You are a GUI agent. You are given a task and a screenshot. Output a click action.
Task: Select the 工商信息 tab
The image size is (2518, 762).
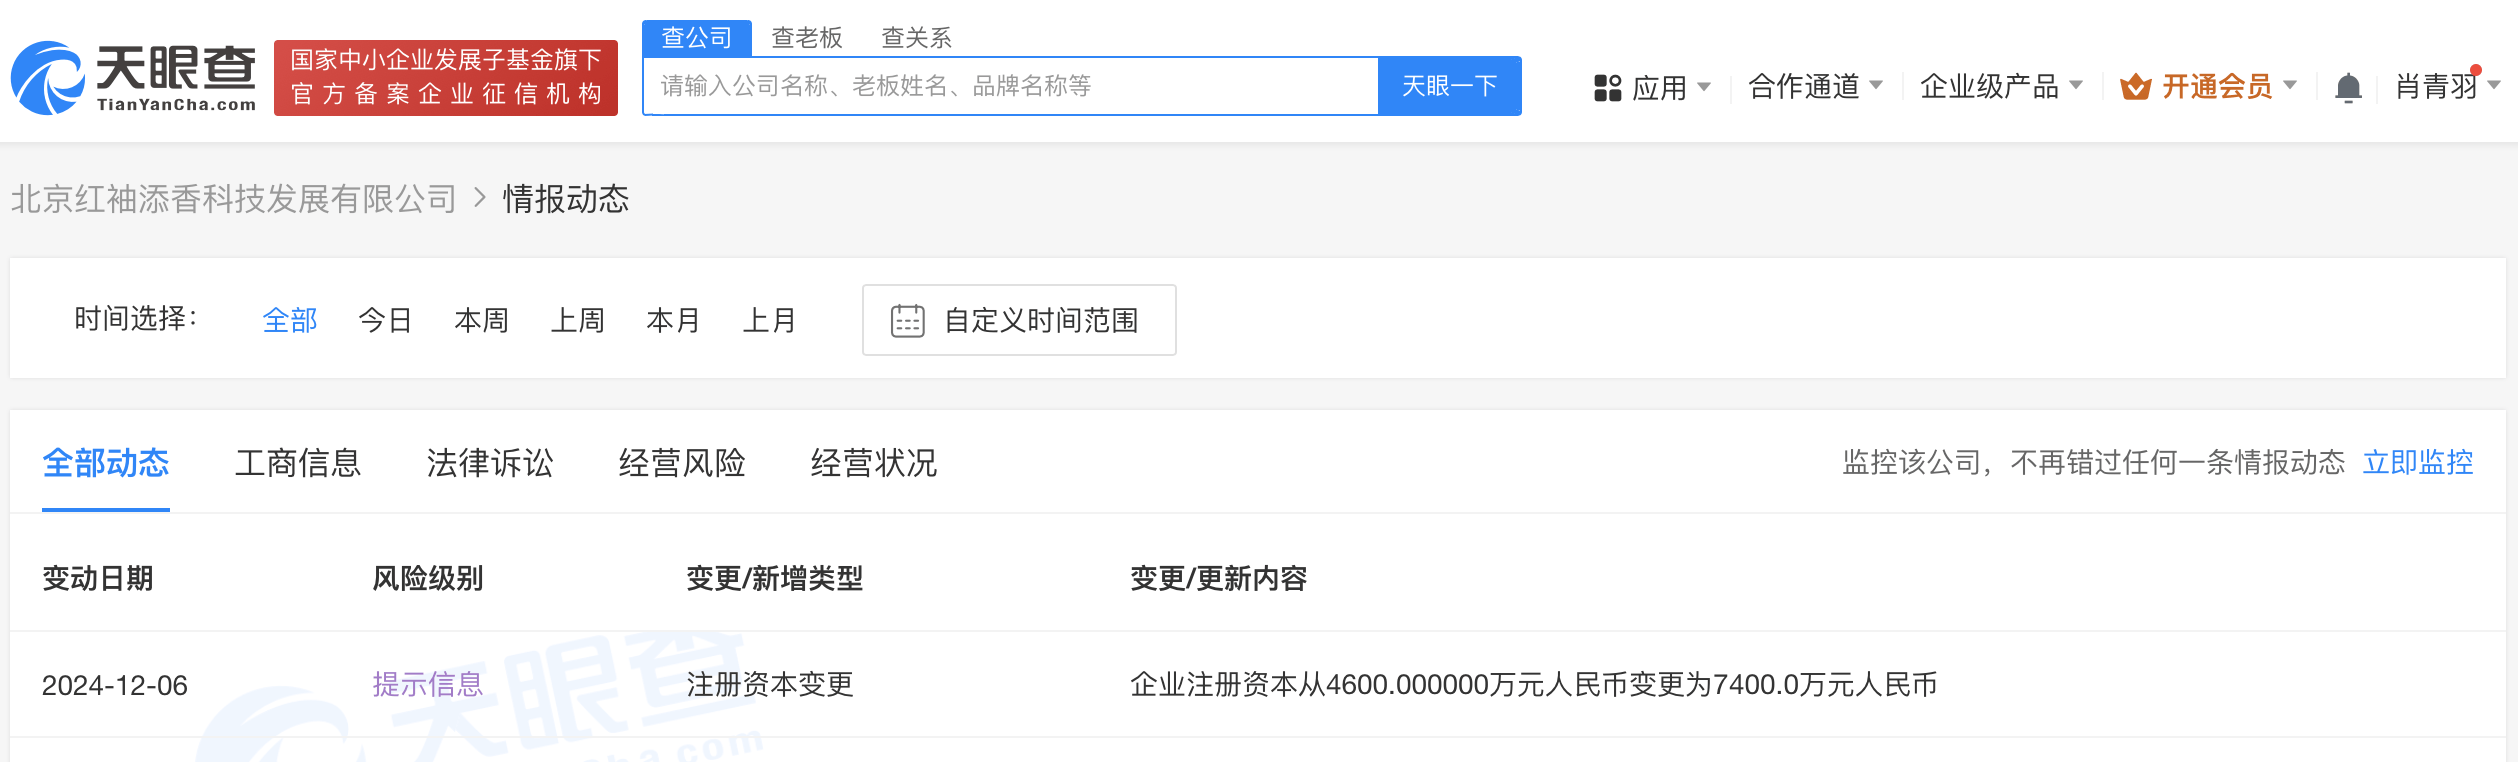pyautogui.click(x=298, y=463)
